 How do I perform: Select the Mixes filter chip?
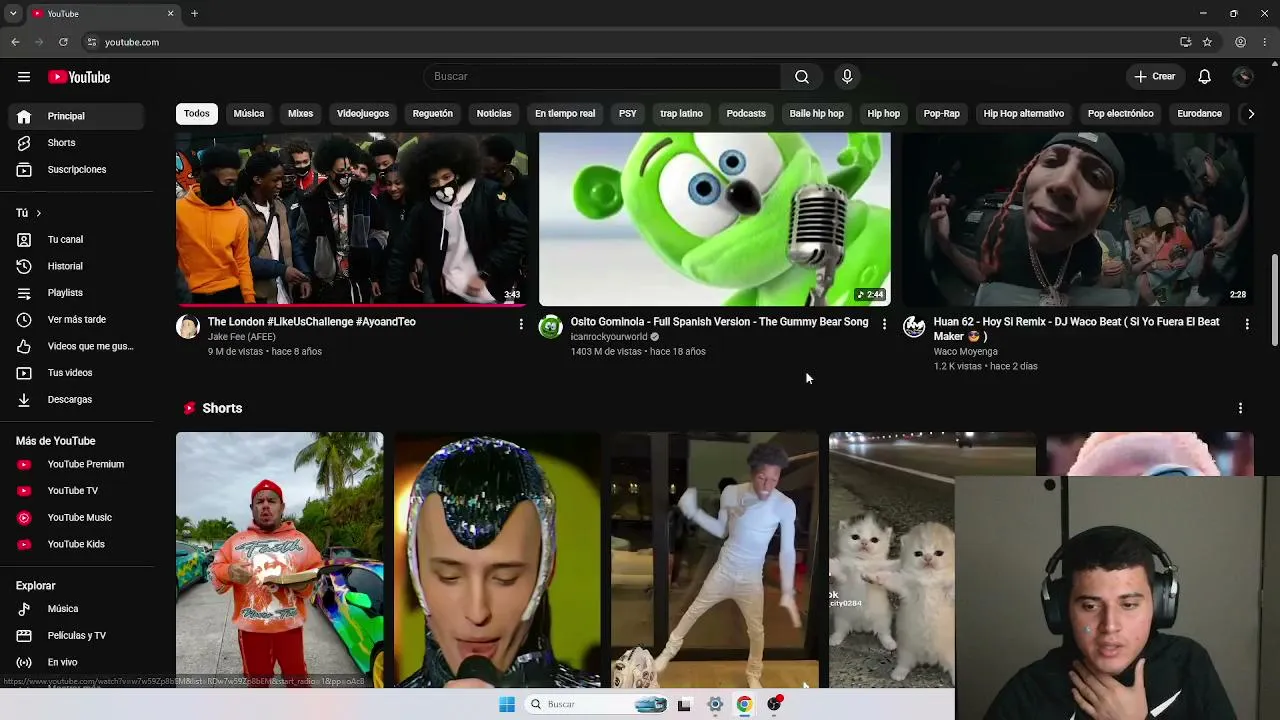301,114
